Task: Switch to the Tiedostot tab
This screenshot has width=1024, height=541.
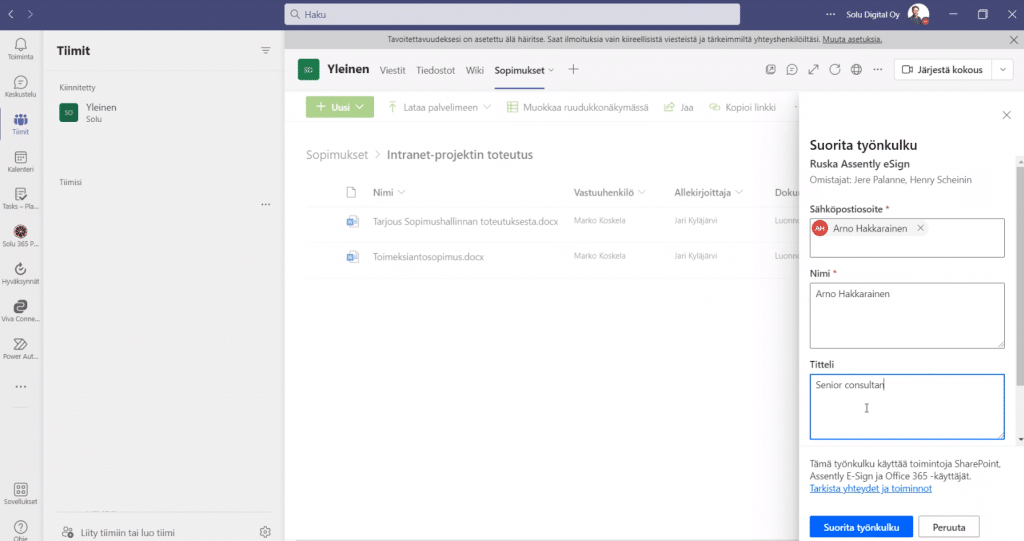Action: (x=435, y=70)
